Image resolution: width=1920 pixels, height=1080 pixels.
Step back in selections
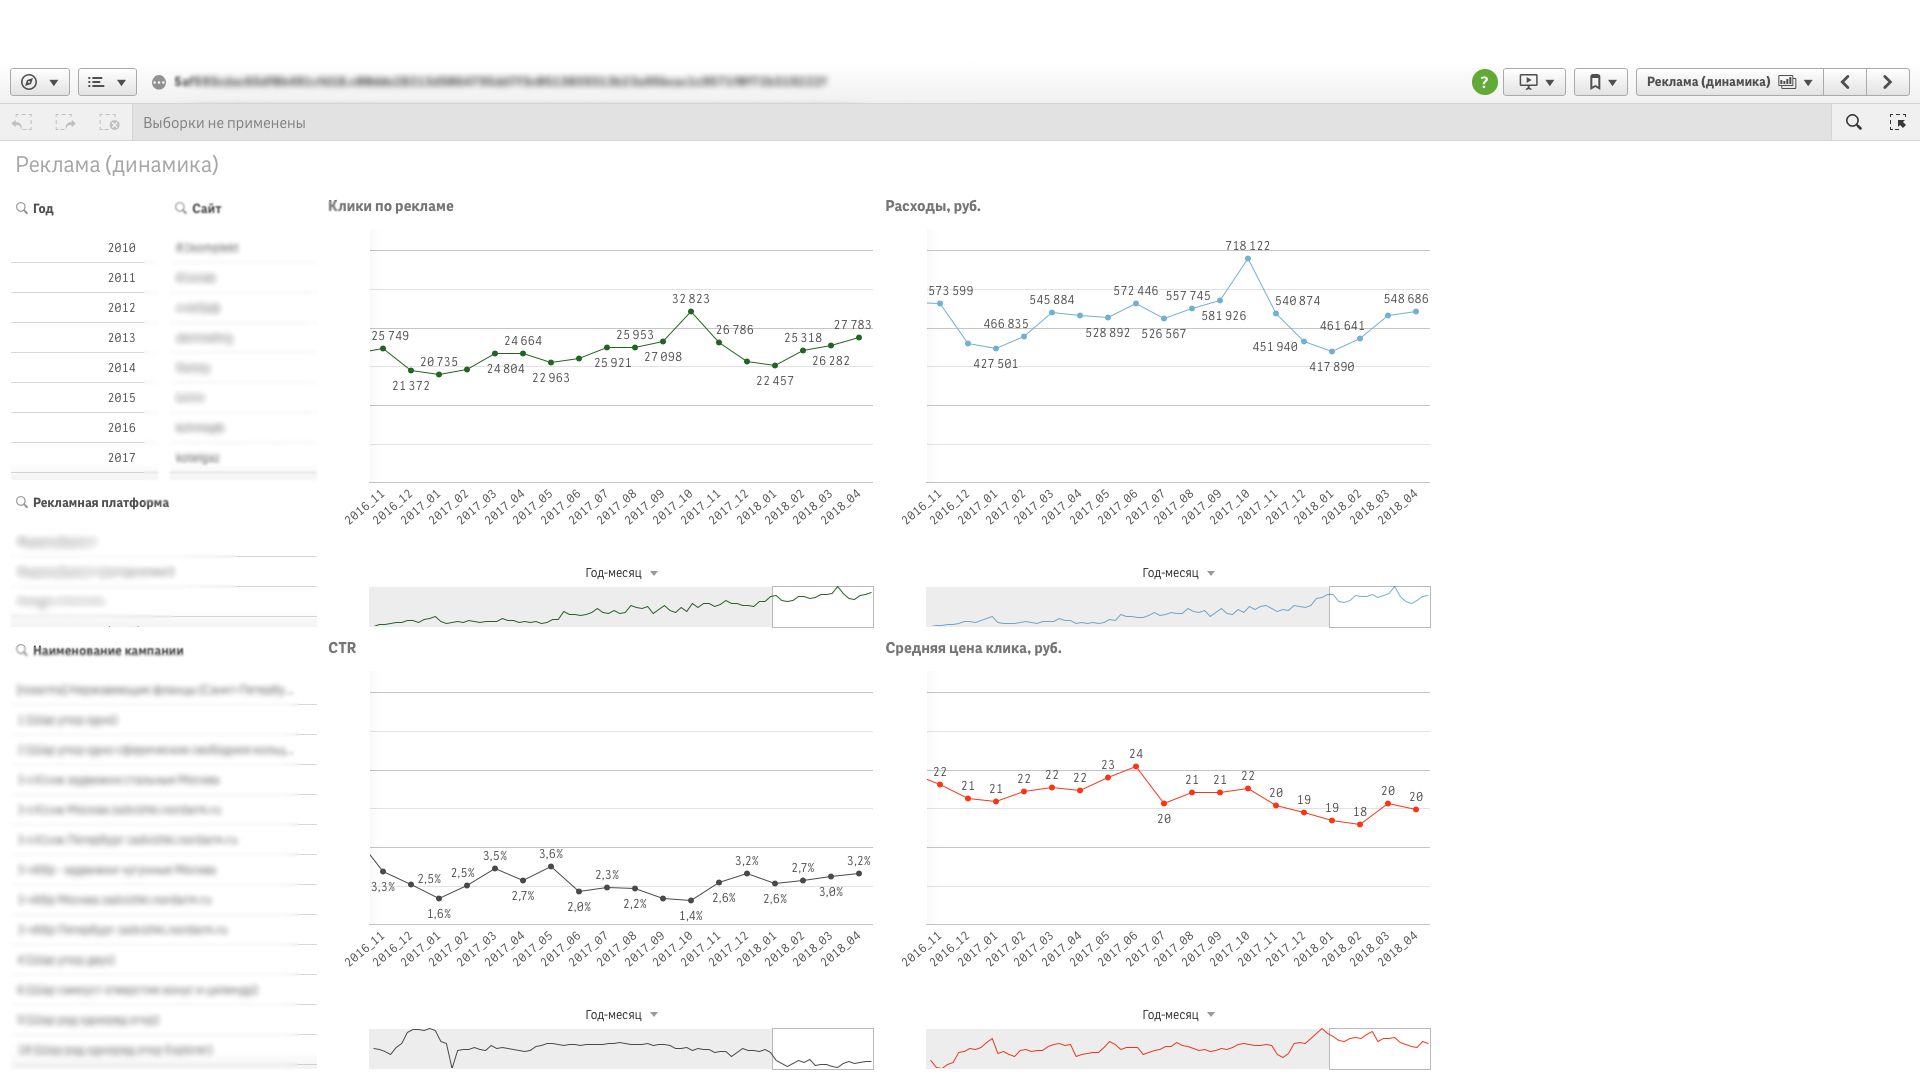click(x=22, y=122)
